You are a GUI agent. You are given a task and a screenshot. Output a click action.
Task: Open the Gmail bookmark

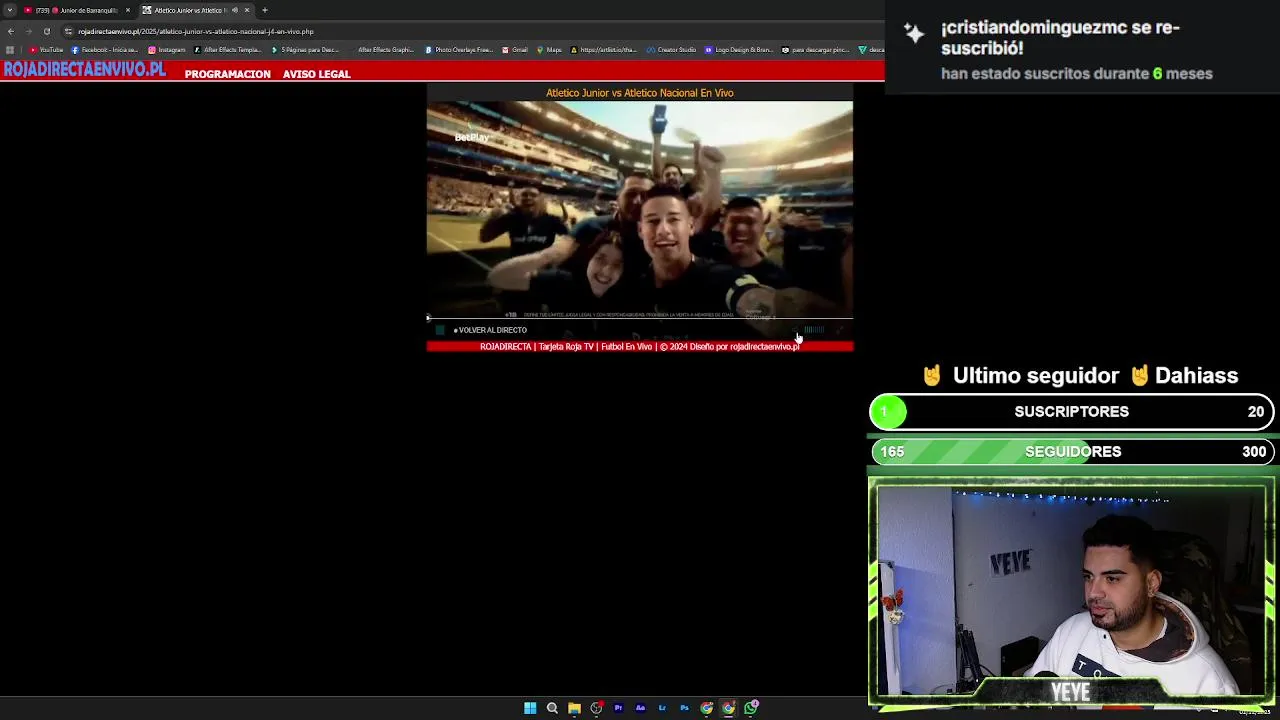[x=515, y=49]
